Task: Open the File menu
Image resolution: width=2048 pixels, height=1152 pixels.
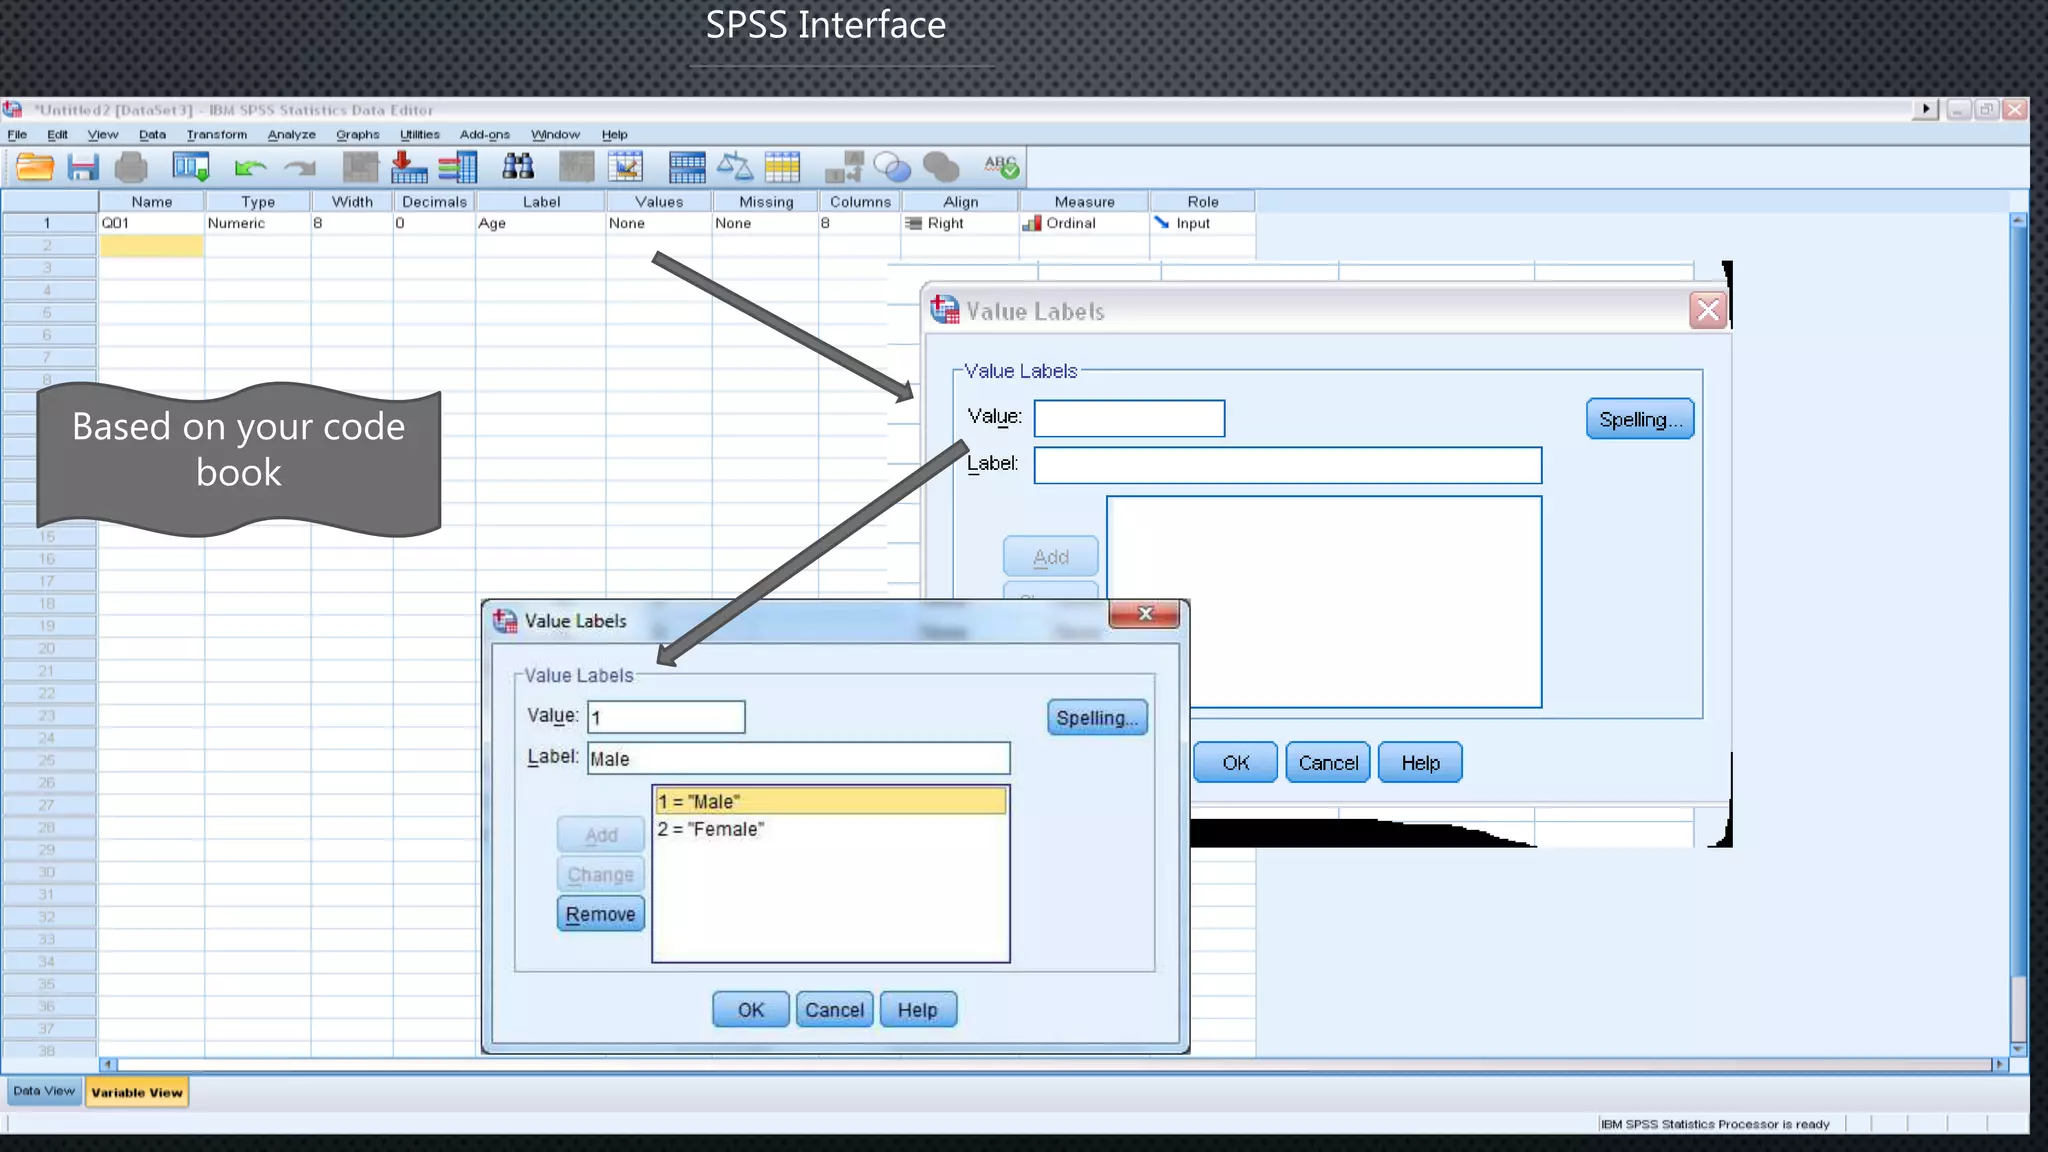Action: click(x=17, y=135)
